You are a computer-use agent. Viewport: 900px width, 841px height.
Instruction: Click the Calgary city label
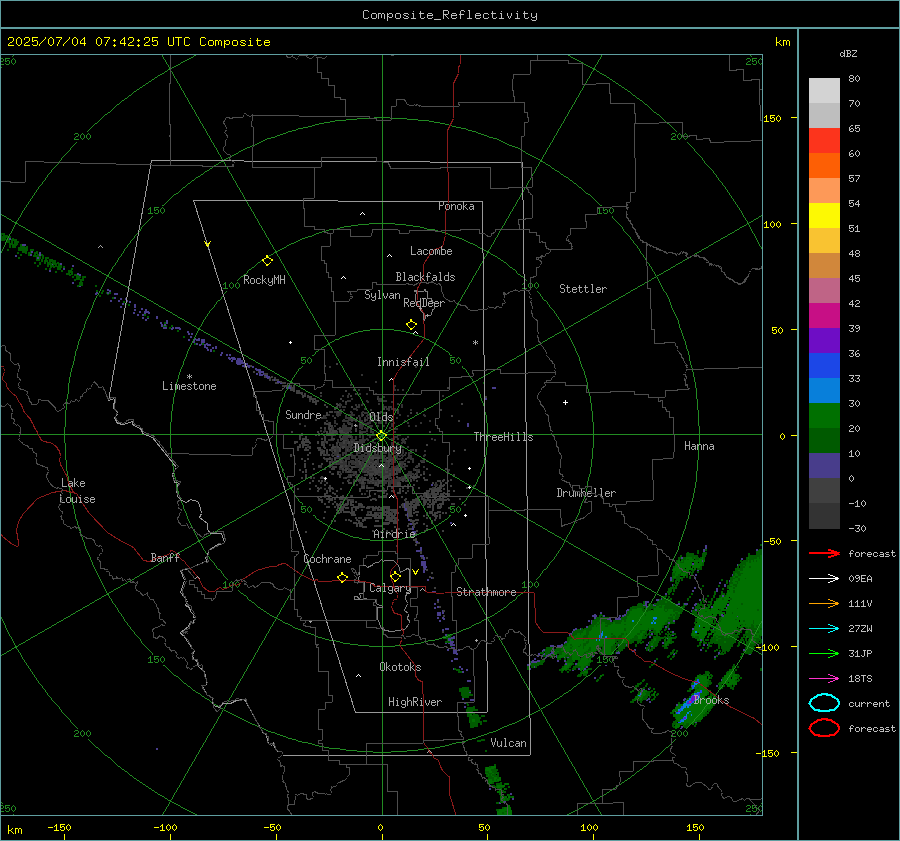(390, 588)
